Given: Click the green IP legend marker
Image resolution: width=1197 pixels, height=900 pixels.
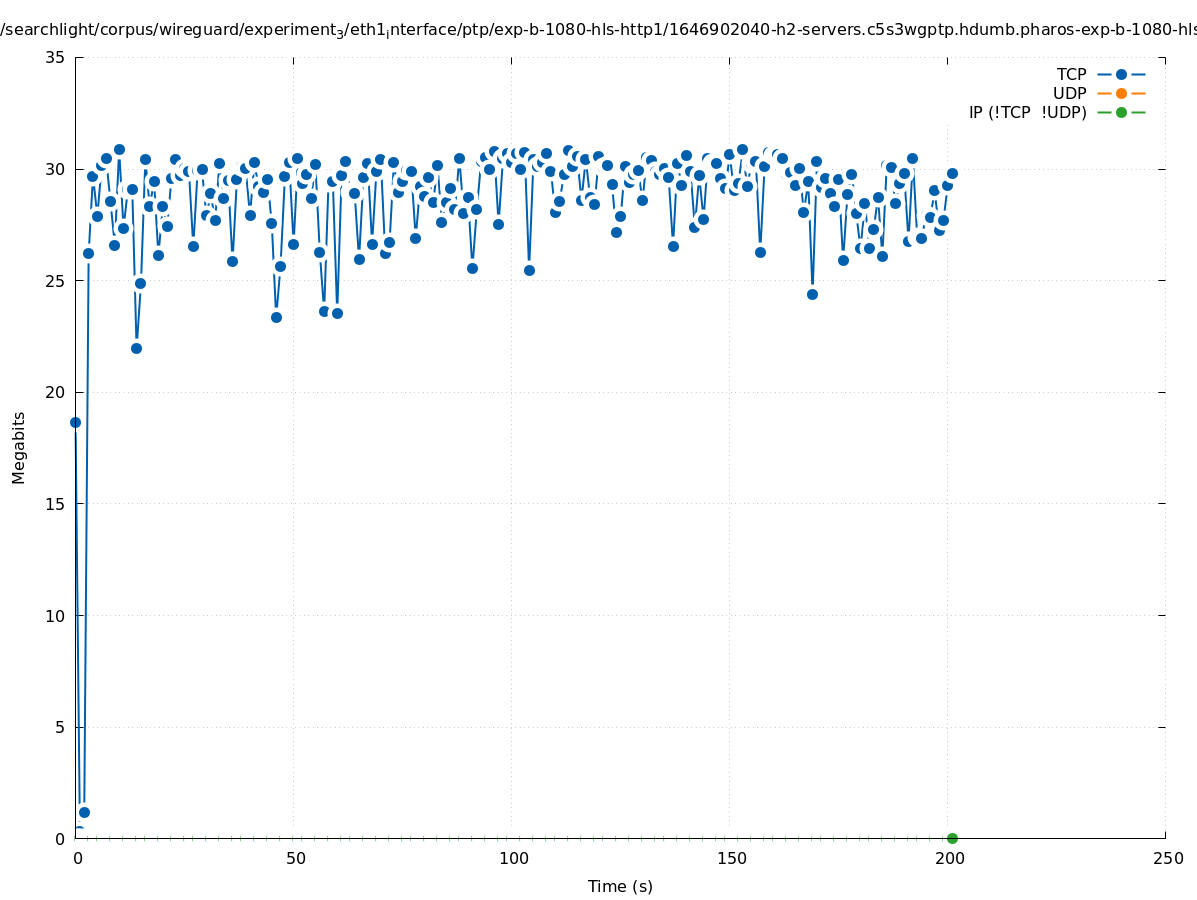Looking at the screenshot, I should [x=1121, y=112].
